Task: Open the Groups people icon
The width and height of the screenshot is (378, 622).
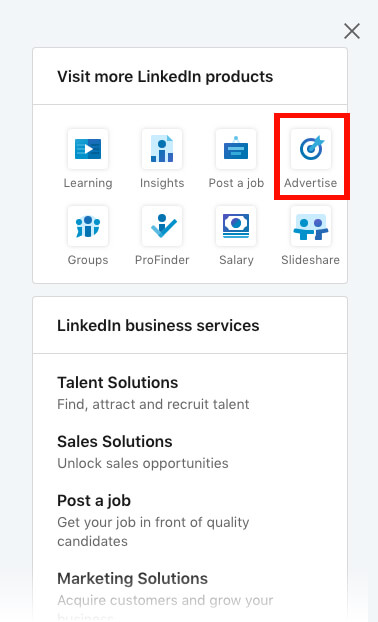Action: tap(88, 226)
